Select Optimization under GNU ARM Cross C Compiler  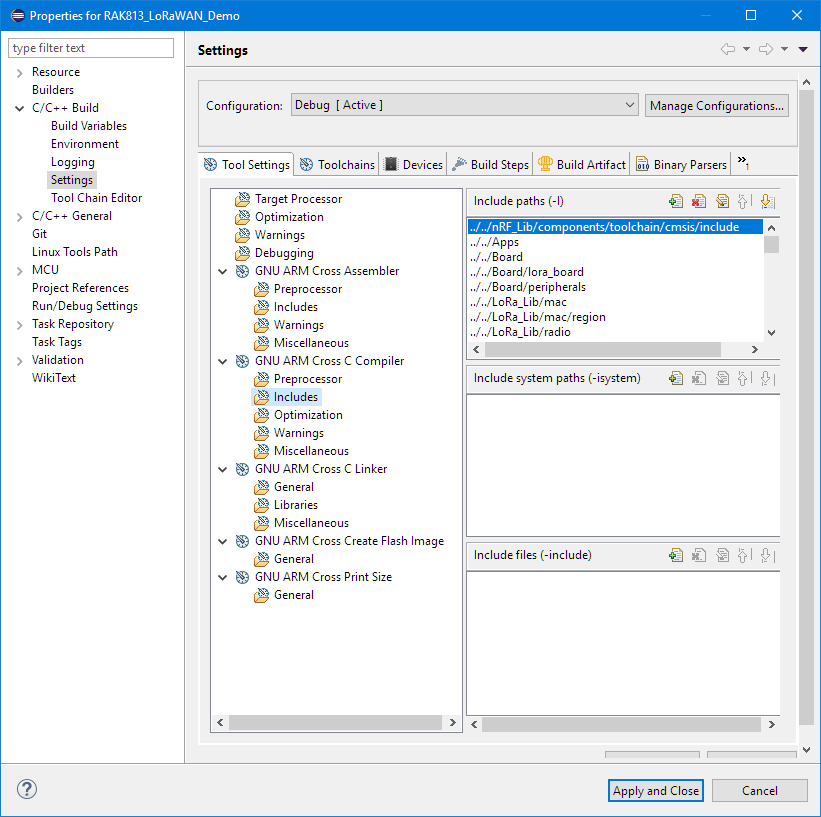pos(308,415)
